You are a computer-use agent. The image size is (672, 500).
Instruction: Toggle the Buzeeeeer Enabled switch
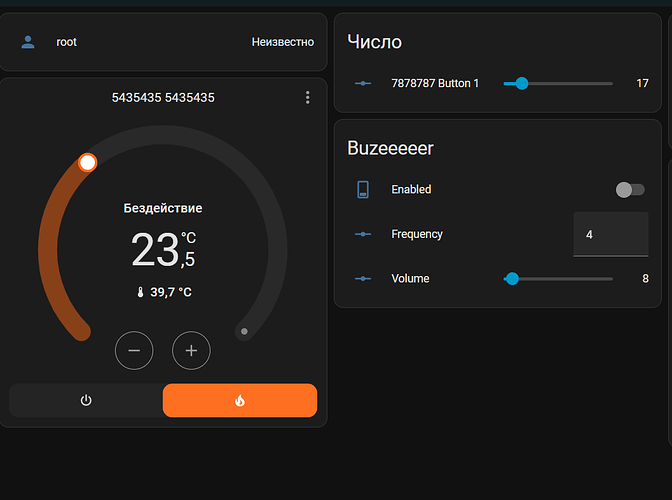[x=629, y=189]
